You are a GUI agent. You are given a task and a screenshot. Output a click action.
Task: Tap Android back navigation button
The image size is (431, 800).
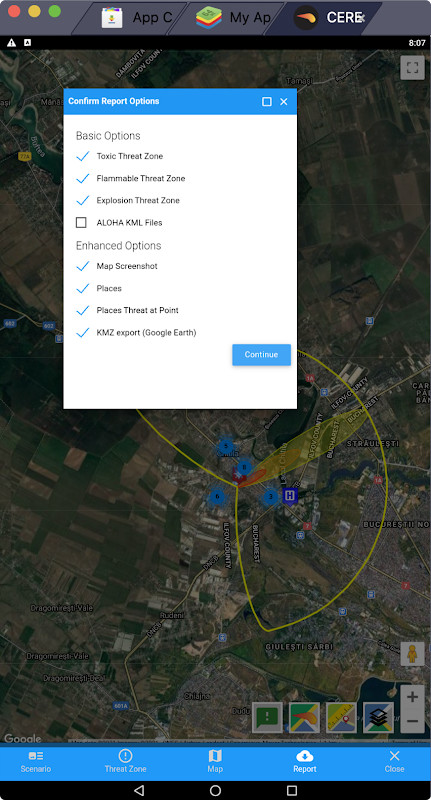pos(139,790)
